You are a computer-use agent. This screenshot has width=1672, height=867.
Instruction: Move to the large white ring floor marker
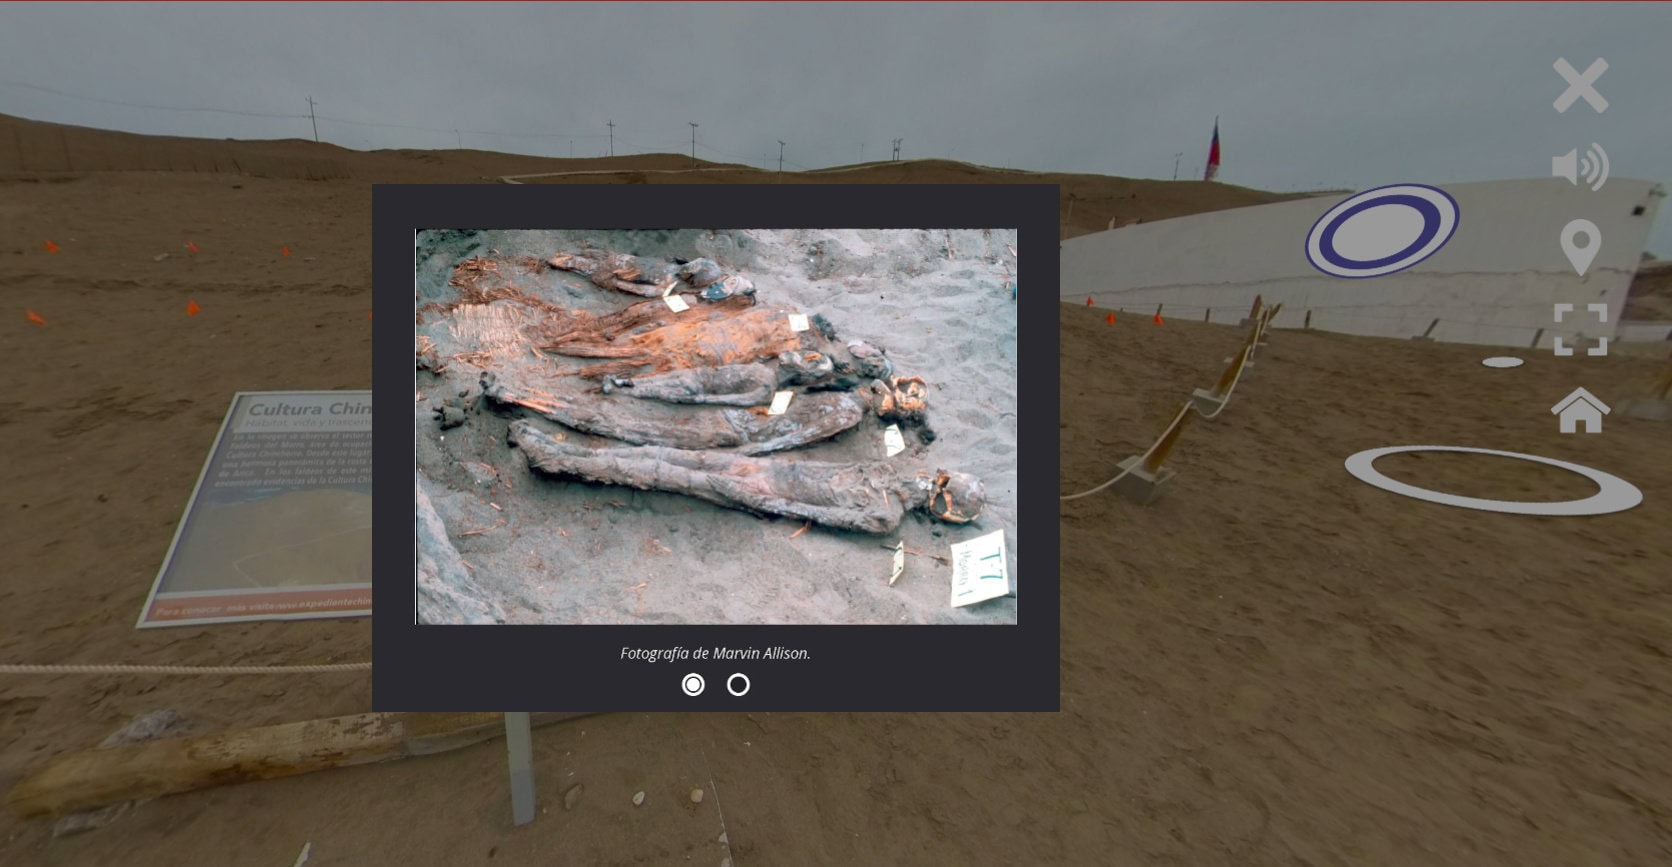pos(1492,480)
